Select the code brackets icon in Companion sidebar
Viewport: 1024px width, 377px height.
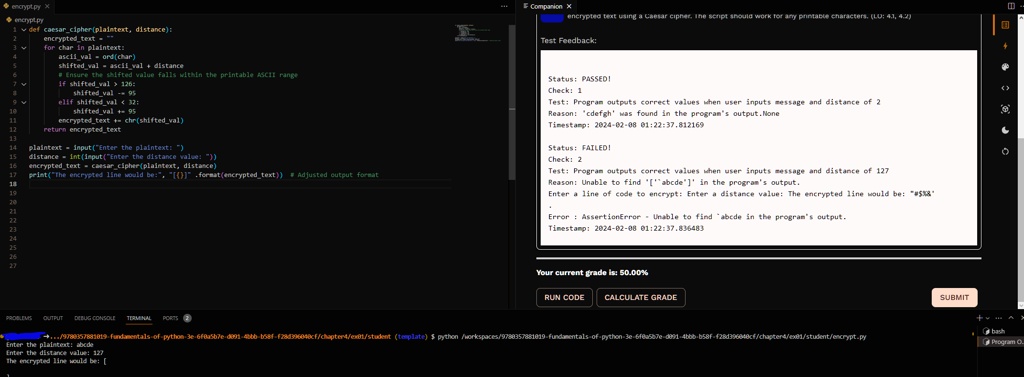(1005, 88)
